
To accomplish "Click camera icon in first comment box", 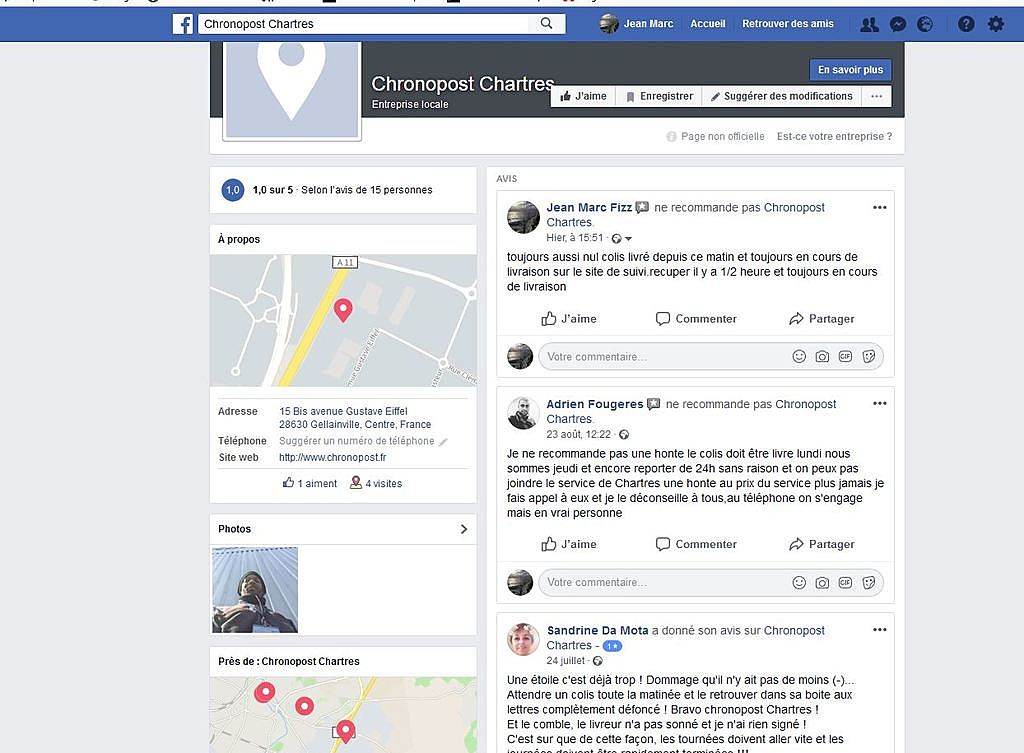I will pos(822,357).
